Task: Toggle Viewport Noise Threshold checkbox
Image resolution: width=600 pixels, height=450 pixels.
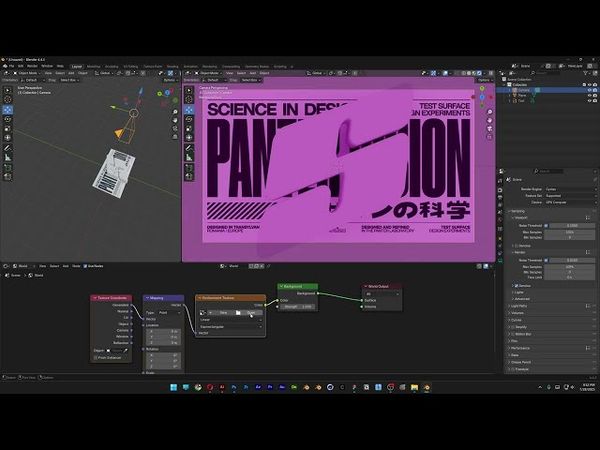Action: [546, 226]
